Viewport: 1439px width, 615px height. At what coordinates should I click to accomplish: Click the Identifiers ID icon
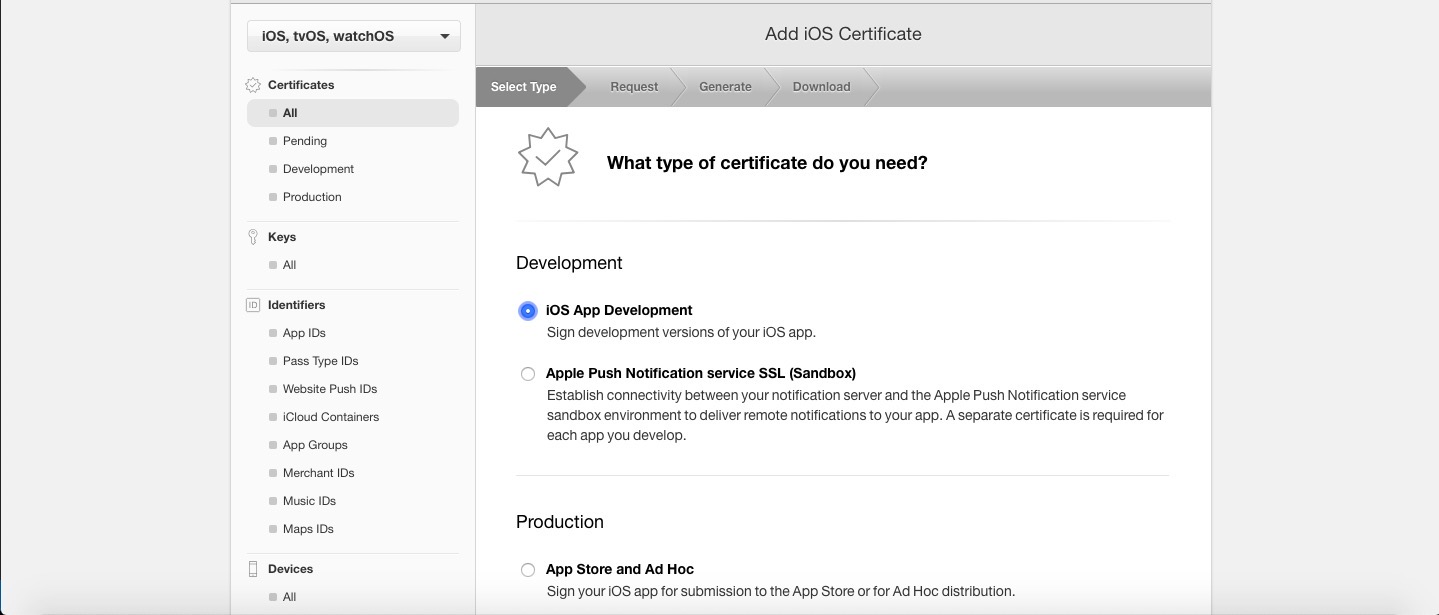click(x=253, y=305)
